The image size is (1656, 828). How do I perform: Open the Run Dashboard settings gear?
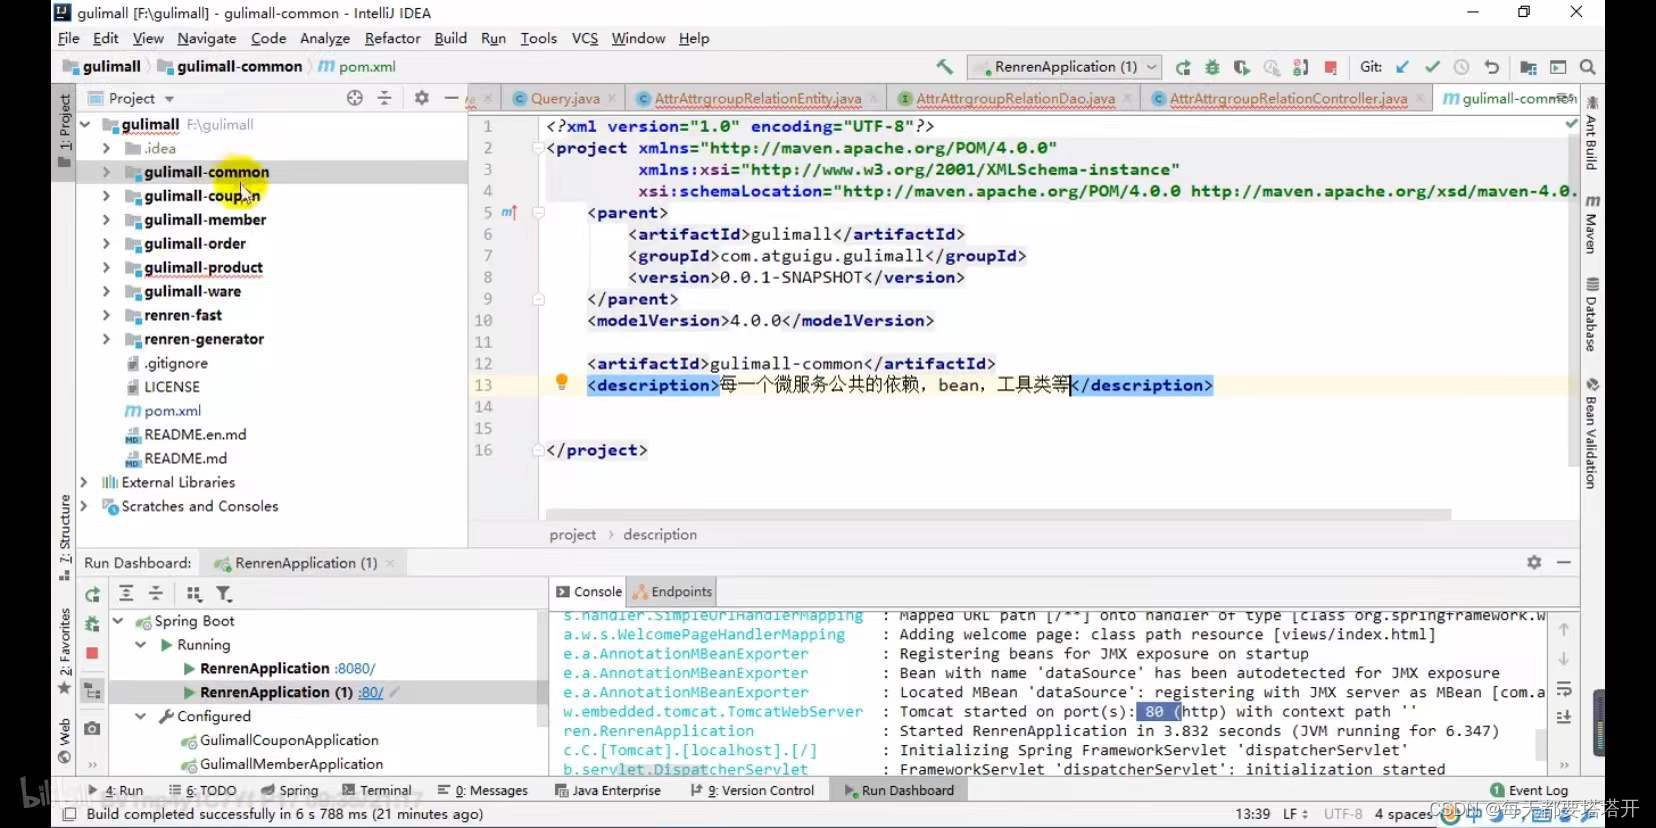(1534, 563)
